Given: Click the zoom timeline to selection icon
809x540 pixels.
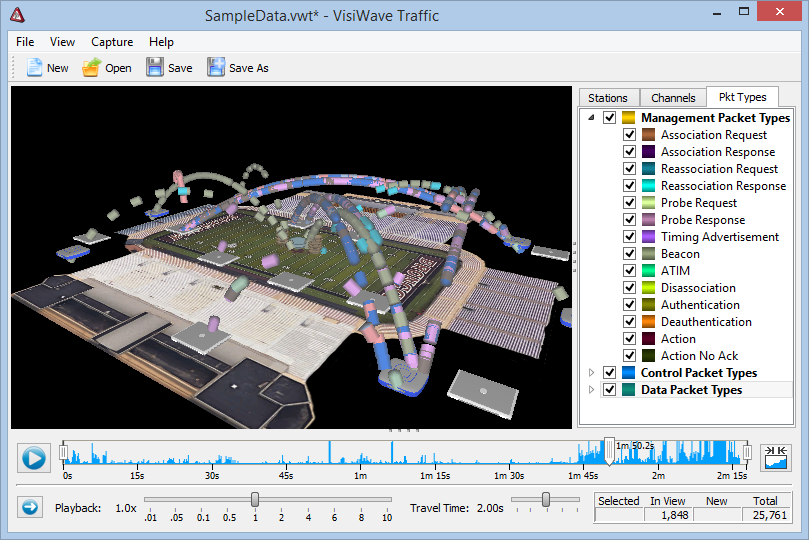Looking at the screenshot, I should point(776,458).
